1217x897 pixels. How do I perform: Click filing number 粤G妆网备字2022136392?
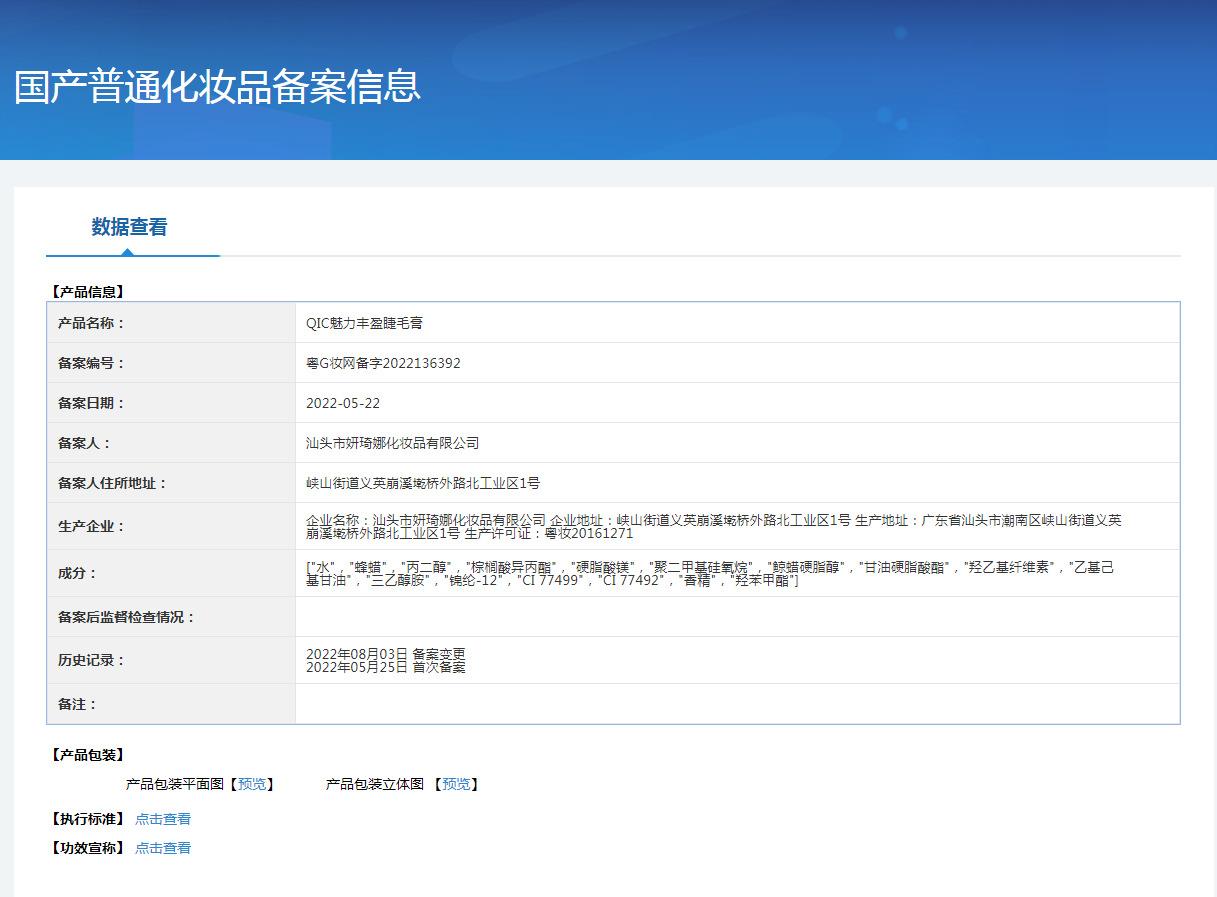(x=383, y=363)
